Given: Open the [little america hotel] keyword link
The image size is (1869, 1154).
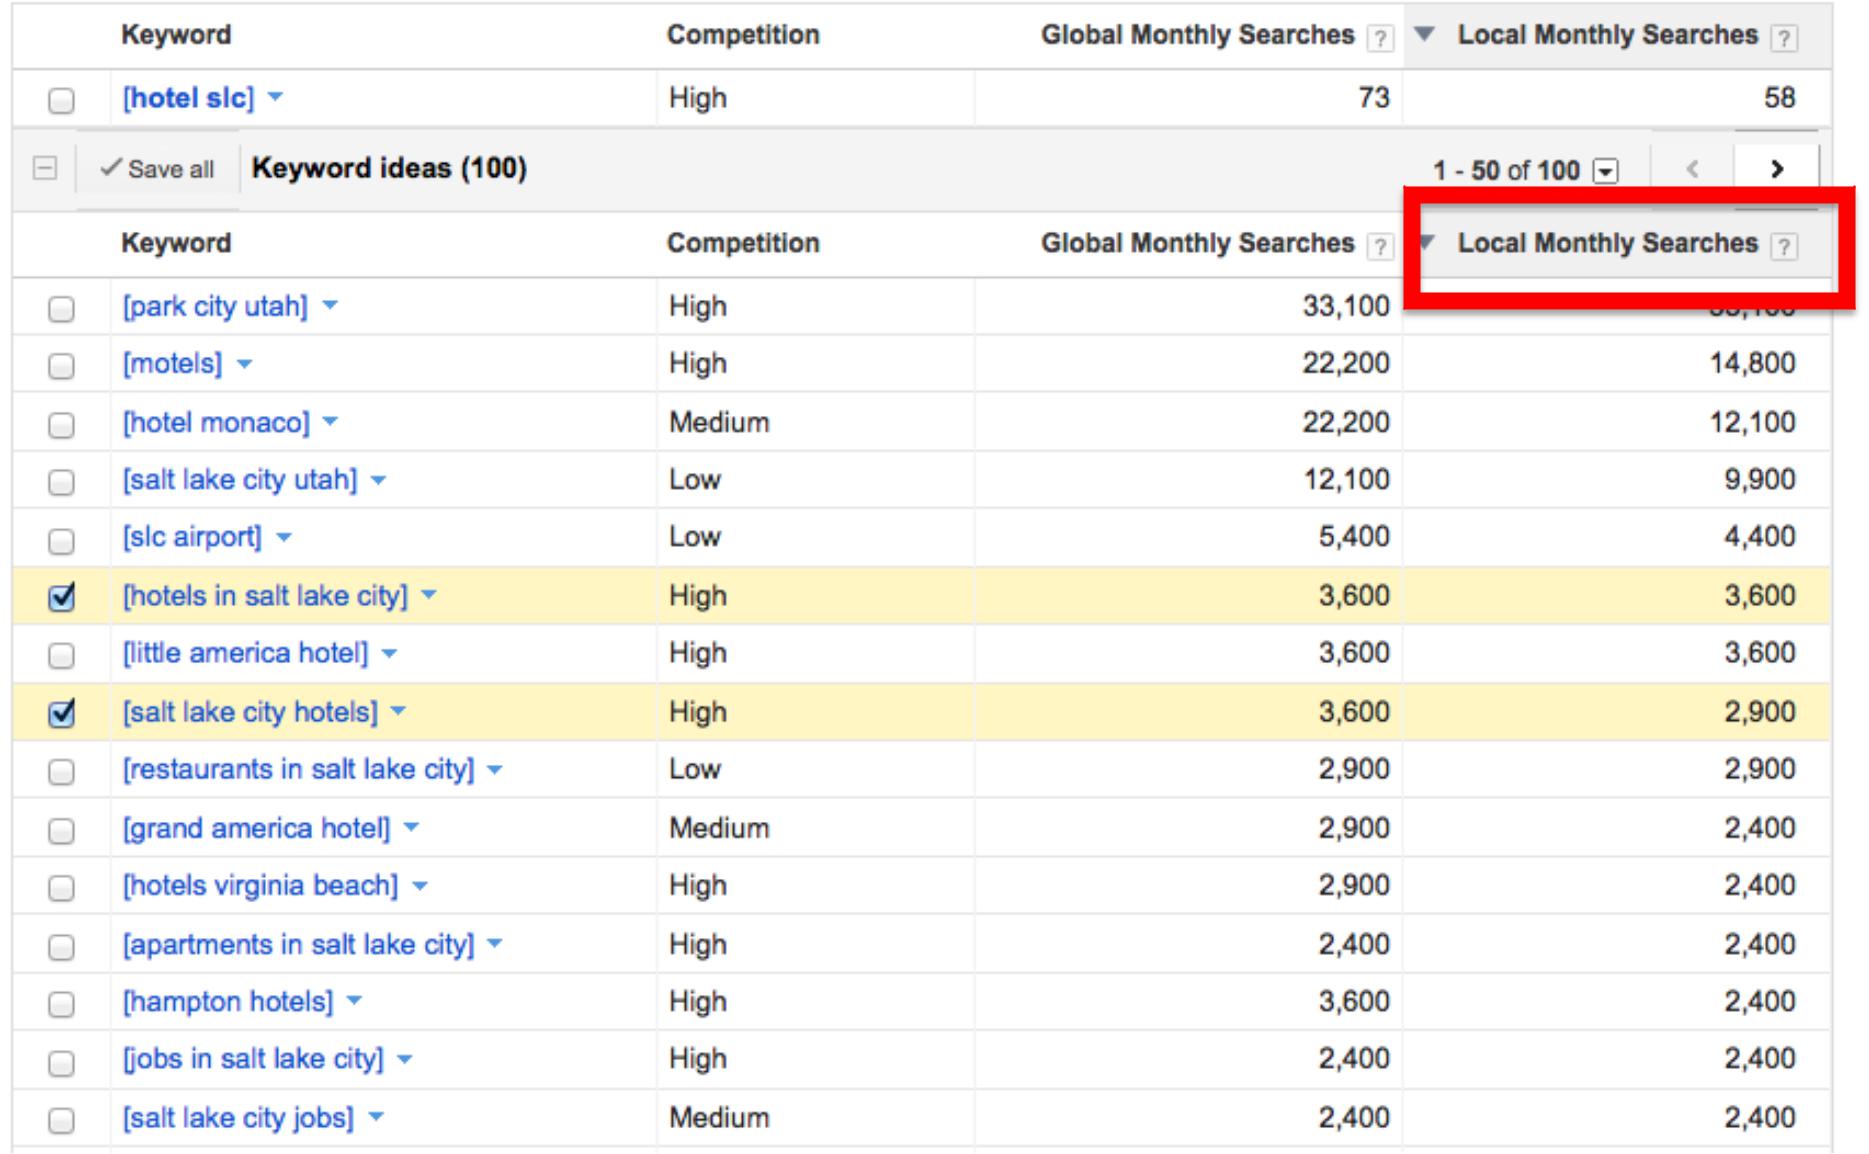Looking at the screenshot, I should pos(245,653).
